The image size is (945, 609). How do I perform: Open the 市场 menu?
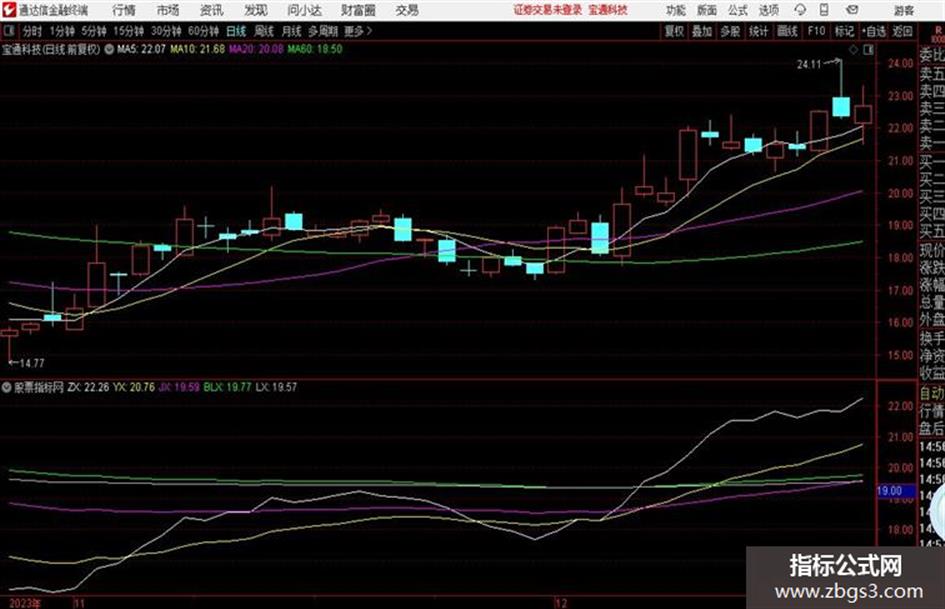168,10
